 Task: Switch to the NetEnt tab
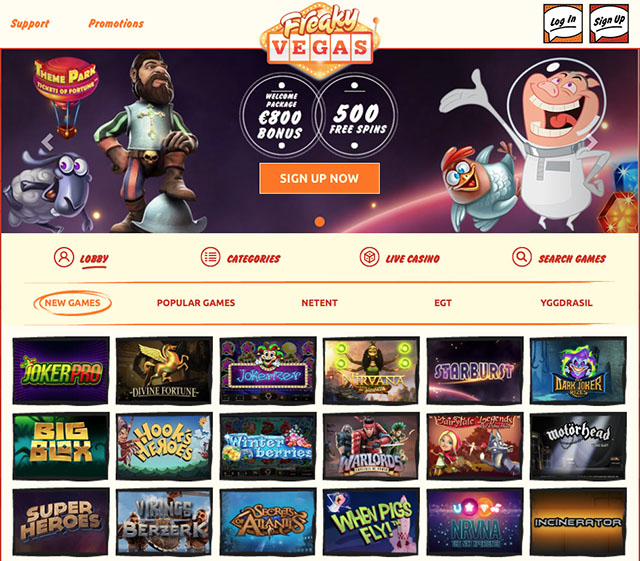[x=319, y=303]
